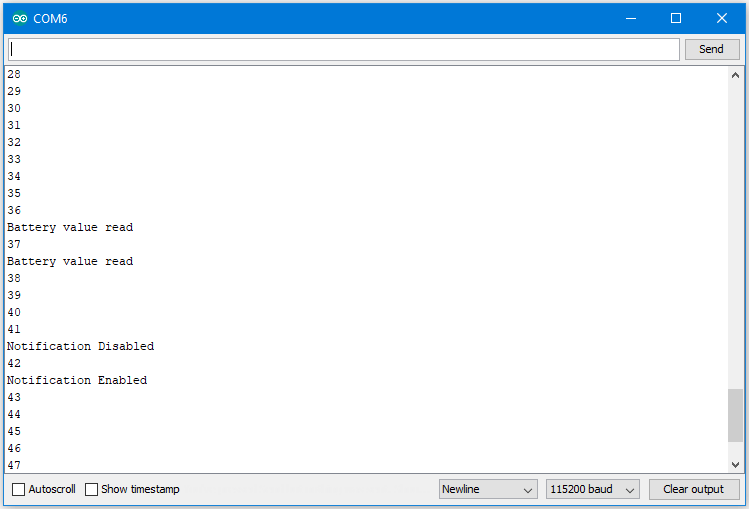Click the 'Notification Enabled' output line
Viewport: 749px width, 509px height.
click(77, 380)
